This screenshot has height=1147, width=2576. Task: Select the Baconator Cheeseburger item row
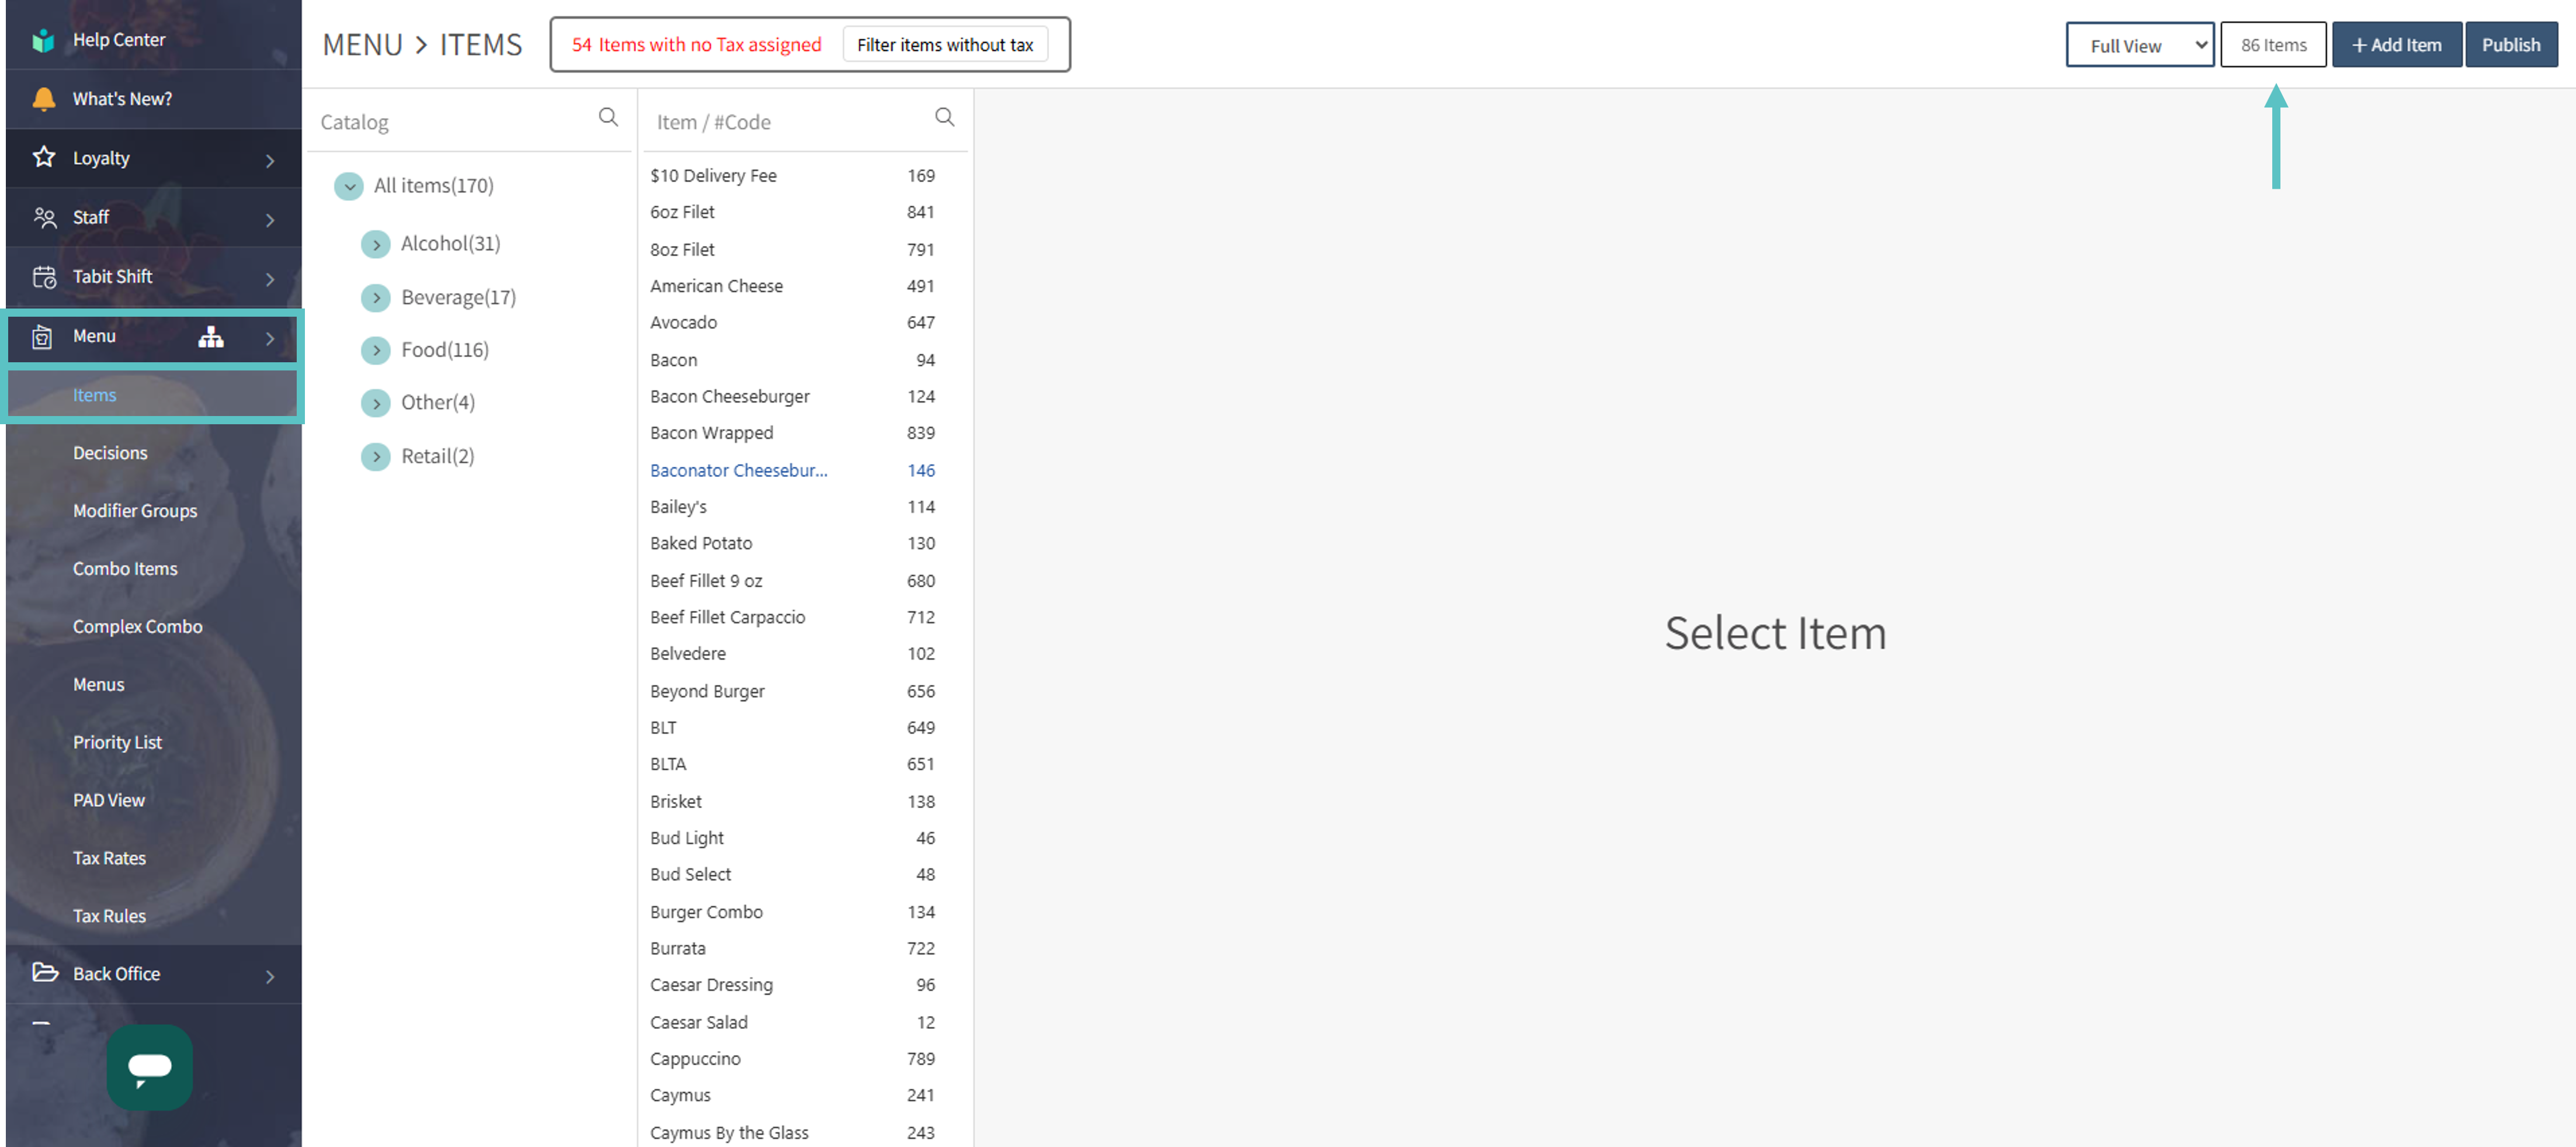(739, 470)
